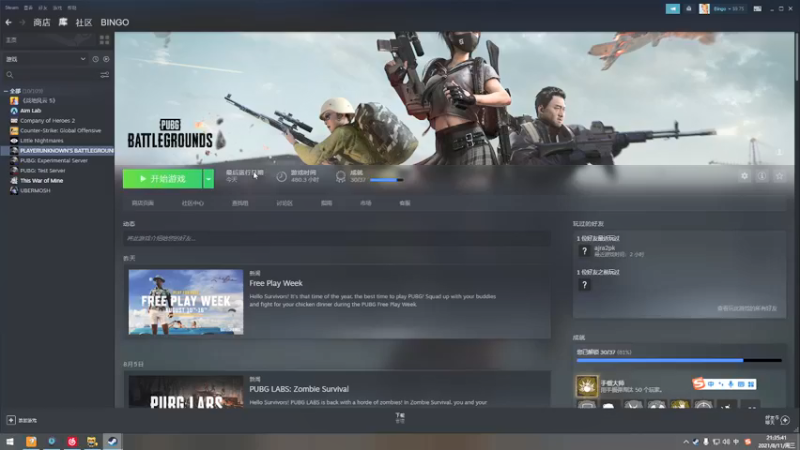The width and height of the screenshot is (800, 450).
Task: Toggle Chinese input mode on Sogou bar
Action: tap(711, 384)
